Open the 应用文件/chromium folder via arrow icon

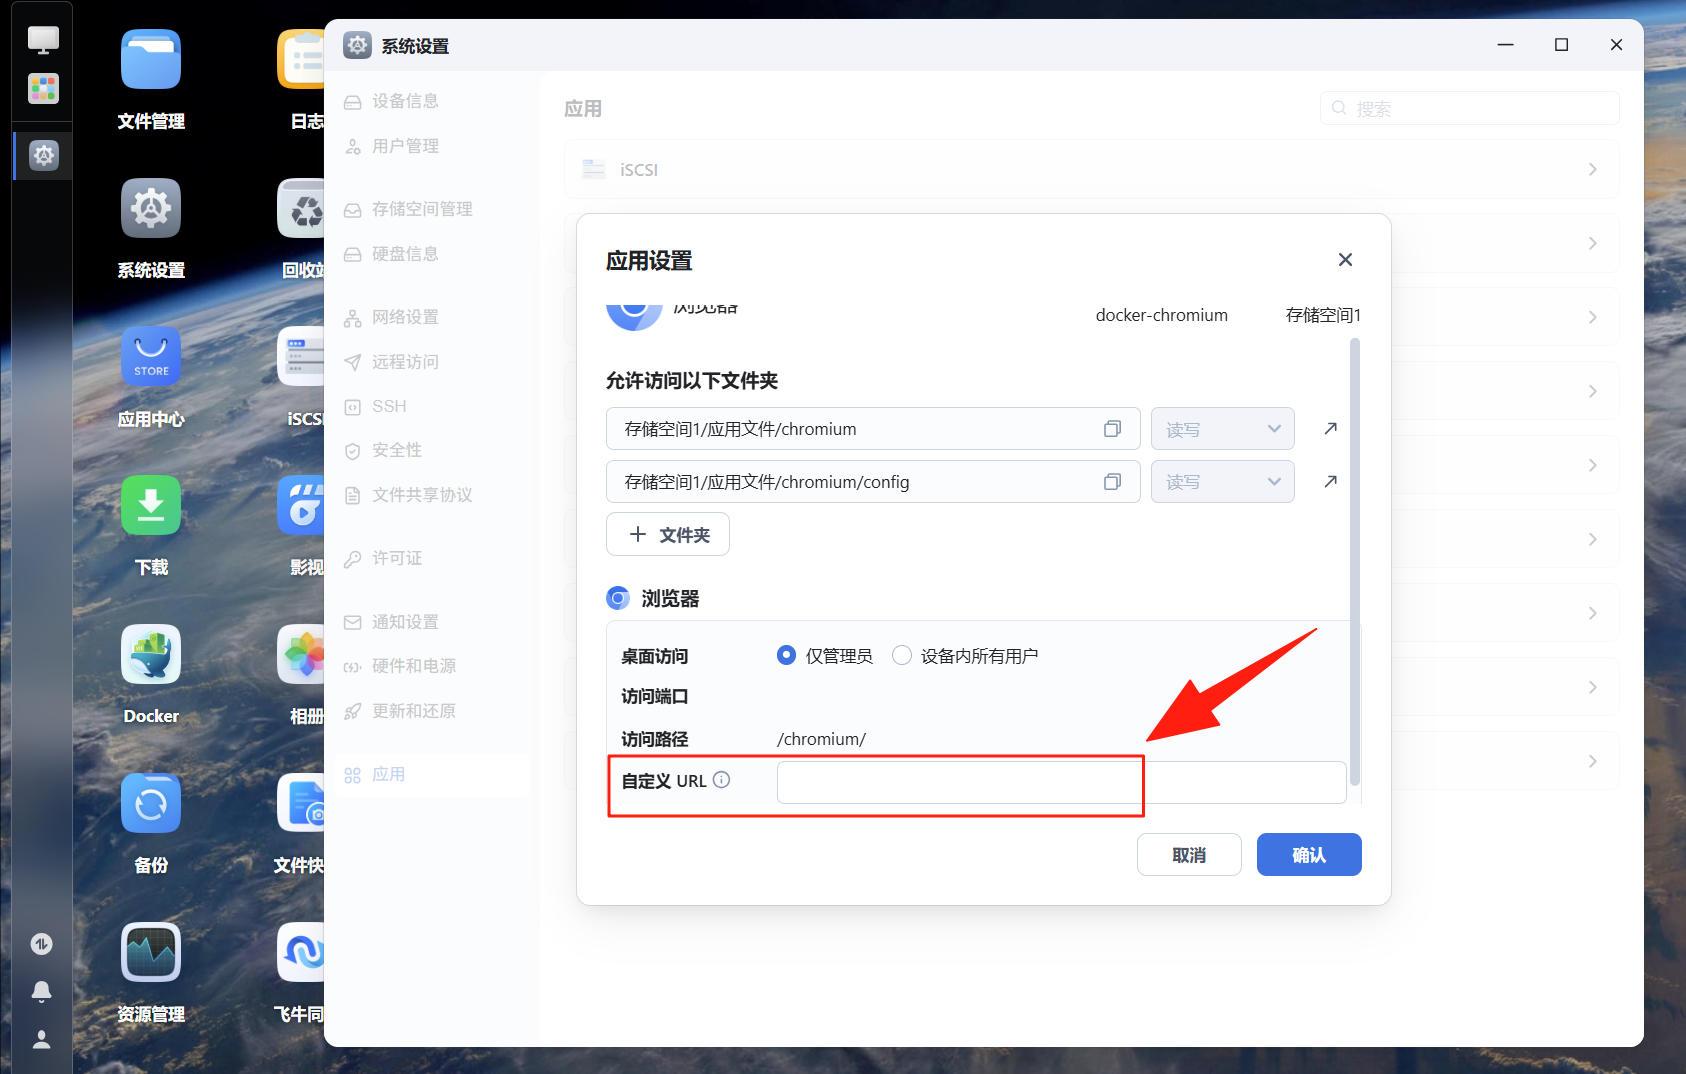click(1330, 429)
